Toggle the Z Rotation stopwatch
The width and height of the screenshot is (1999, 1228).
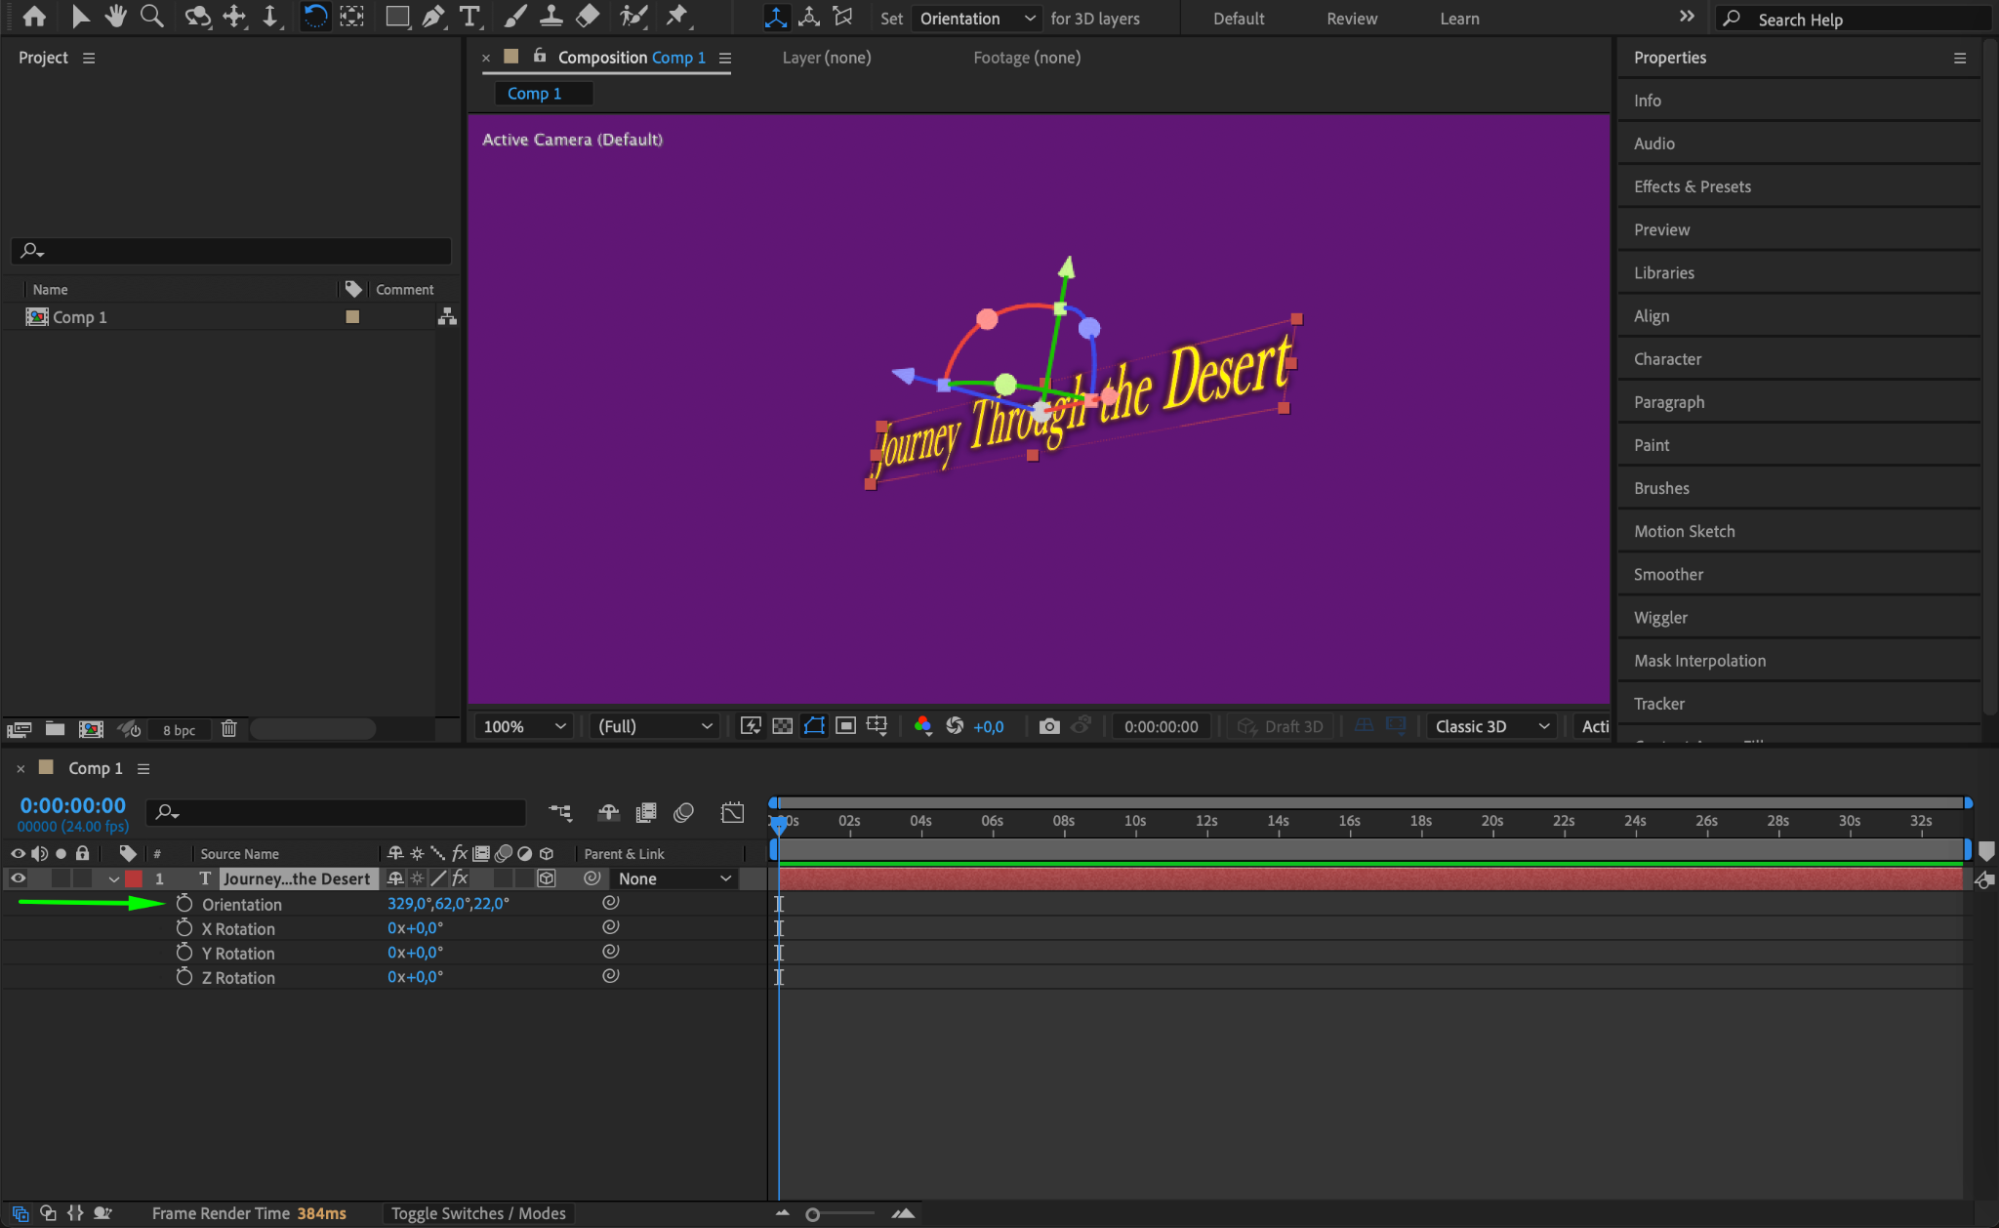(x=184, y=977)
